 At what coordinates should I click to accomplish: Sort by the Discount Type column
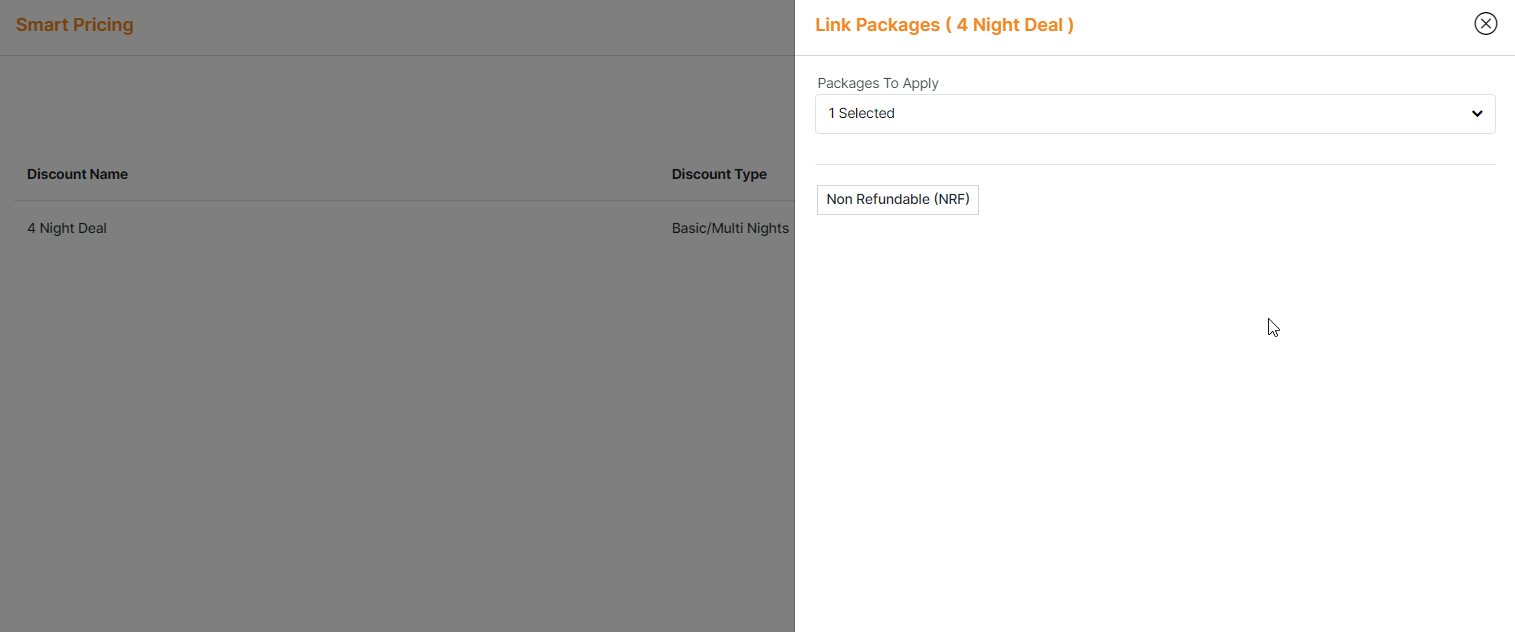719,173
